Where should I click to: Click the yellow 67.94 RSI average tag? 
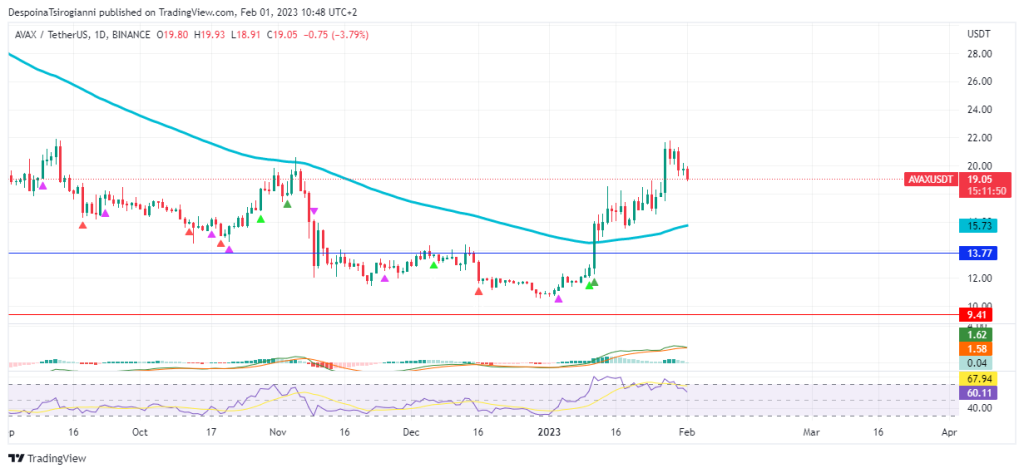974,380
